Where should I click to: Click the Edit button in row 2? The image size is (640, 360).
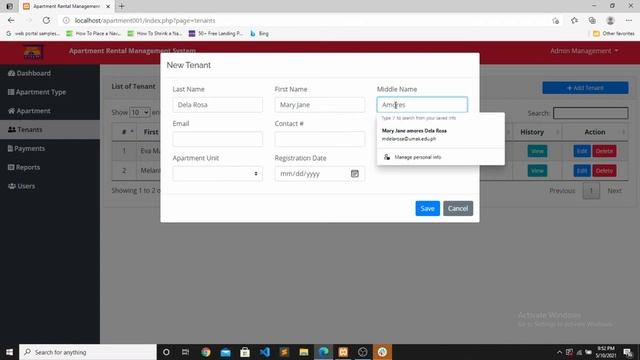582,171
